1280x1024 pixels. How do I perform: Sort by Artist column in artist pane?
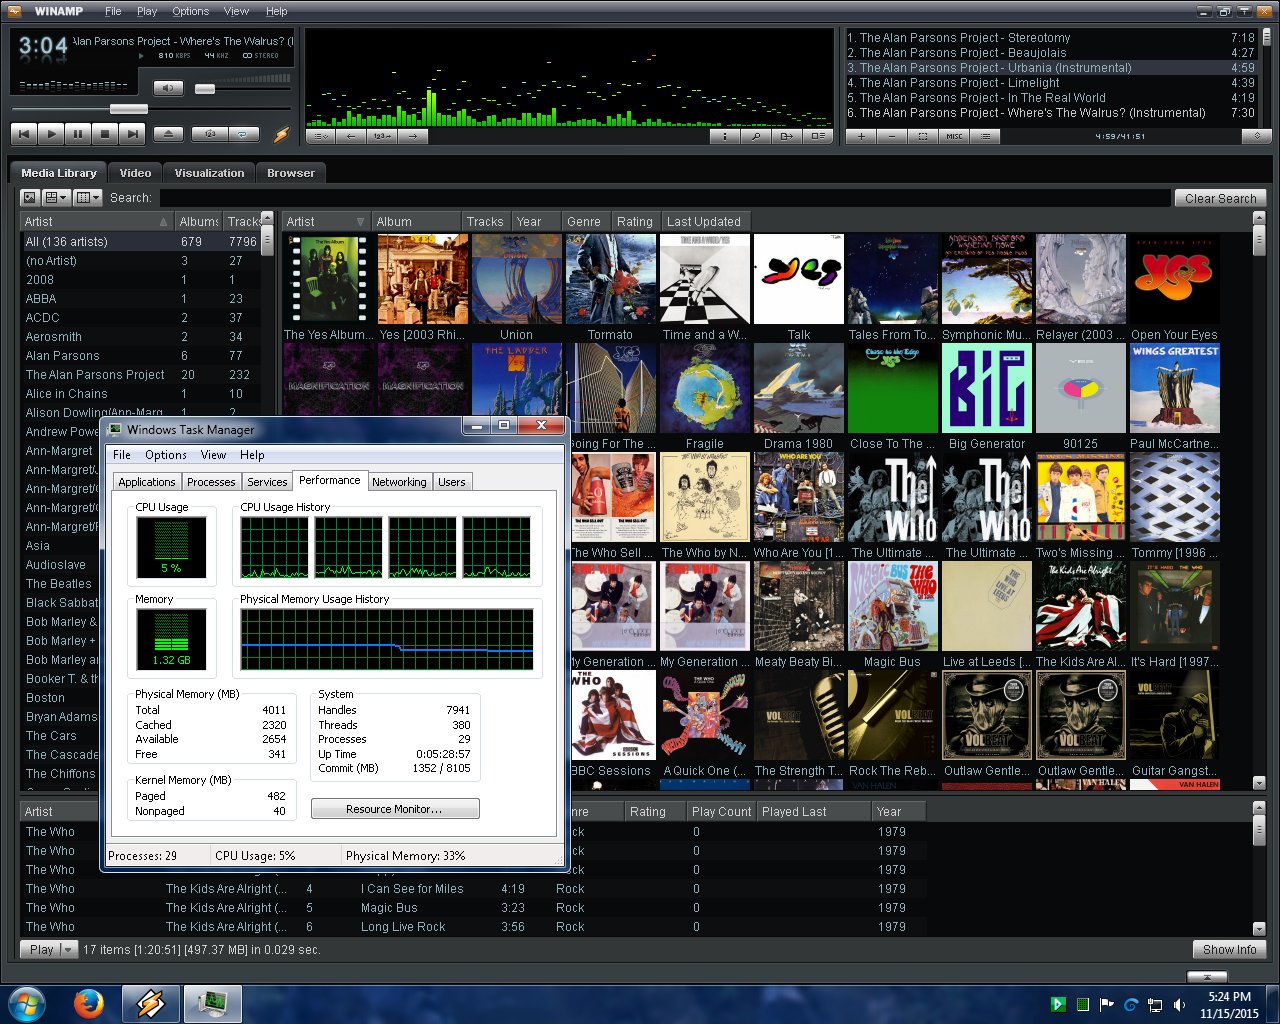(x=96, y=221)
